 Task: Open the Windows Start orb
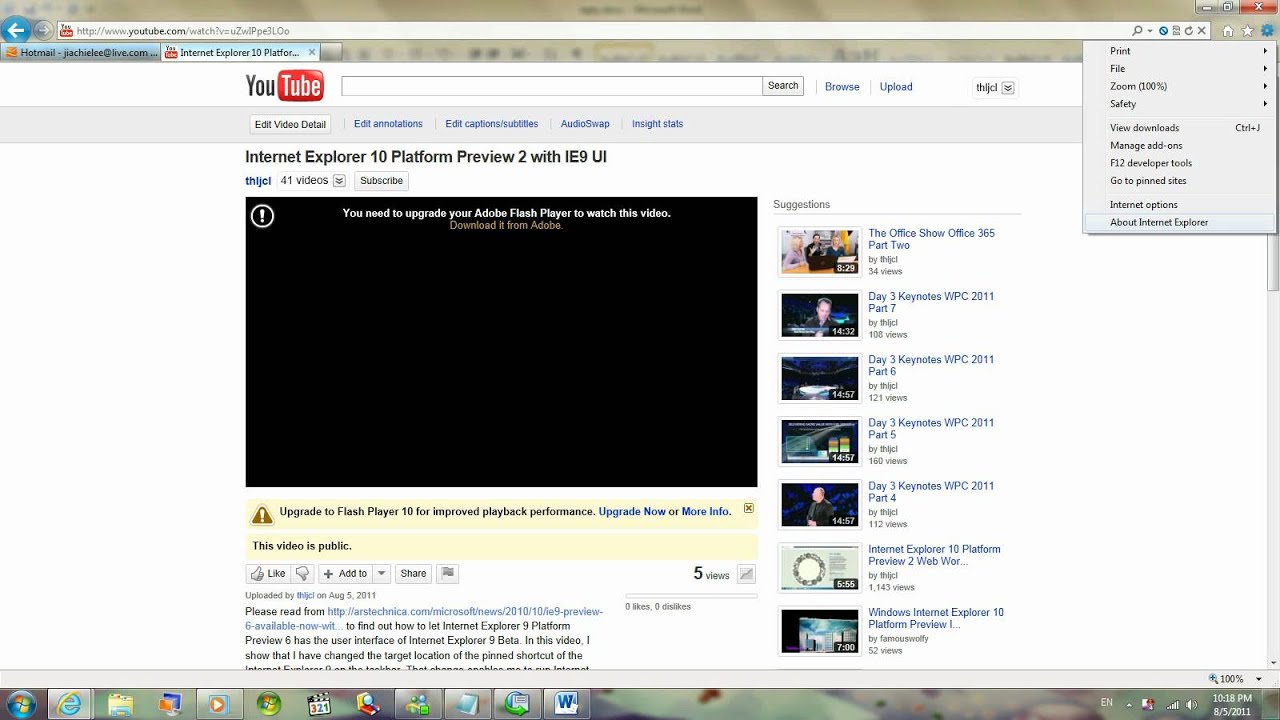tap(20, 703)
